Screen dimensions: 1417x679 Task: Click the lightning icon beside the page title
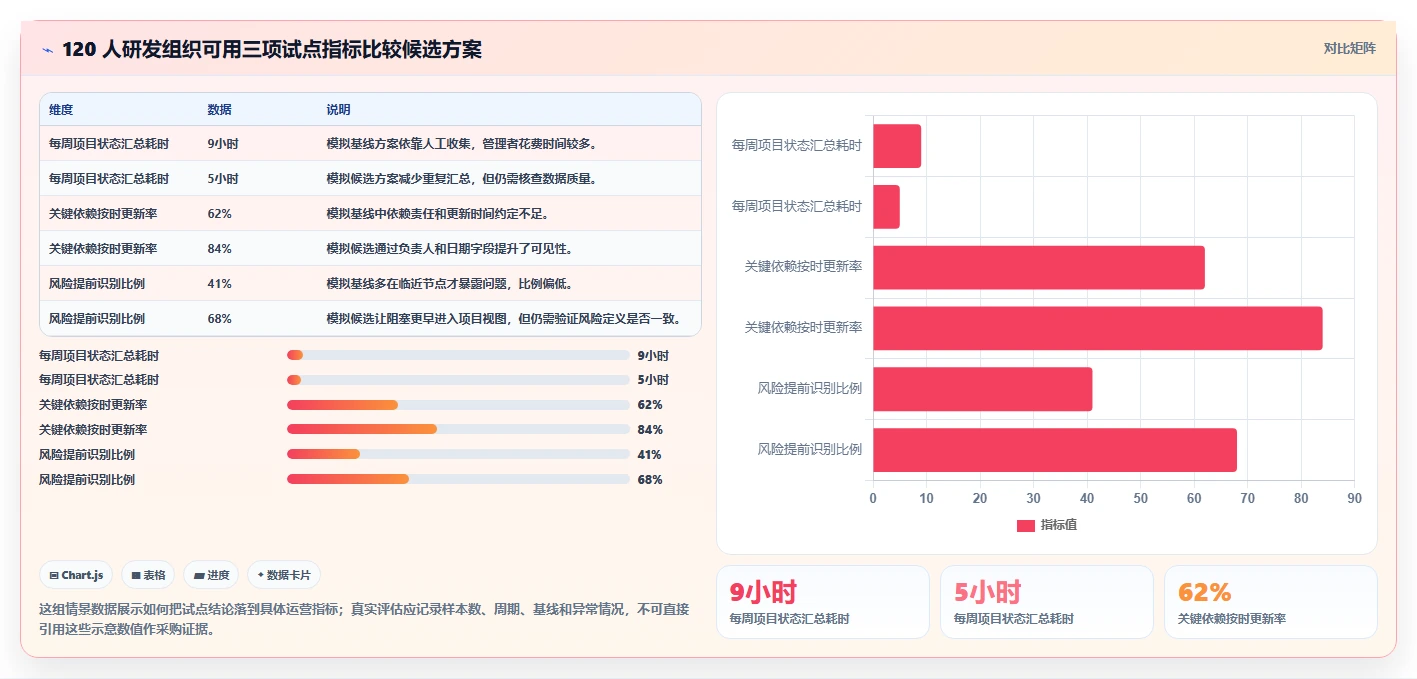(47, 49)
